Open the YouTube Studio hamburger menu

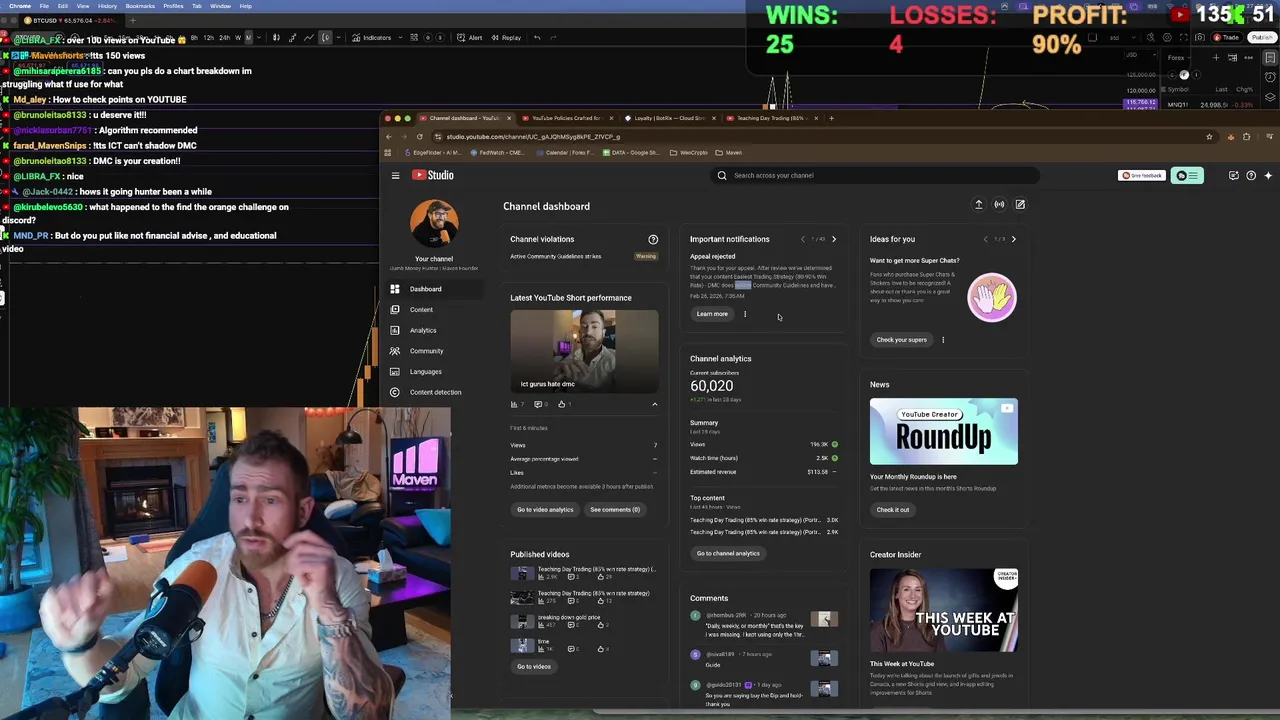pos(395,175)
